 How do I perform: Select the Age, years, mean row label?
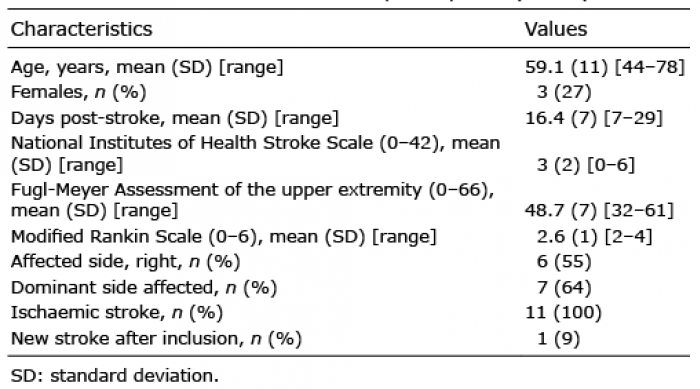147,67
